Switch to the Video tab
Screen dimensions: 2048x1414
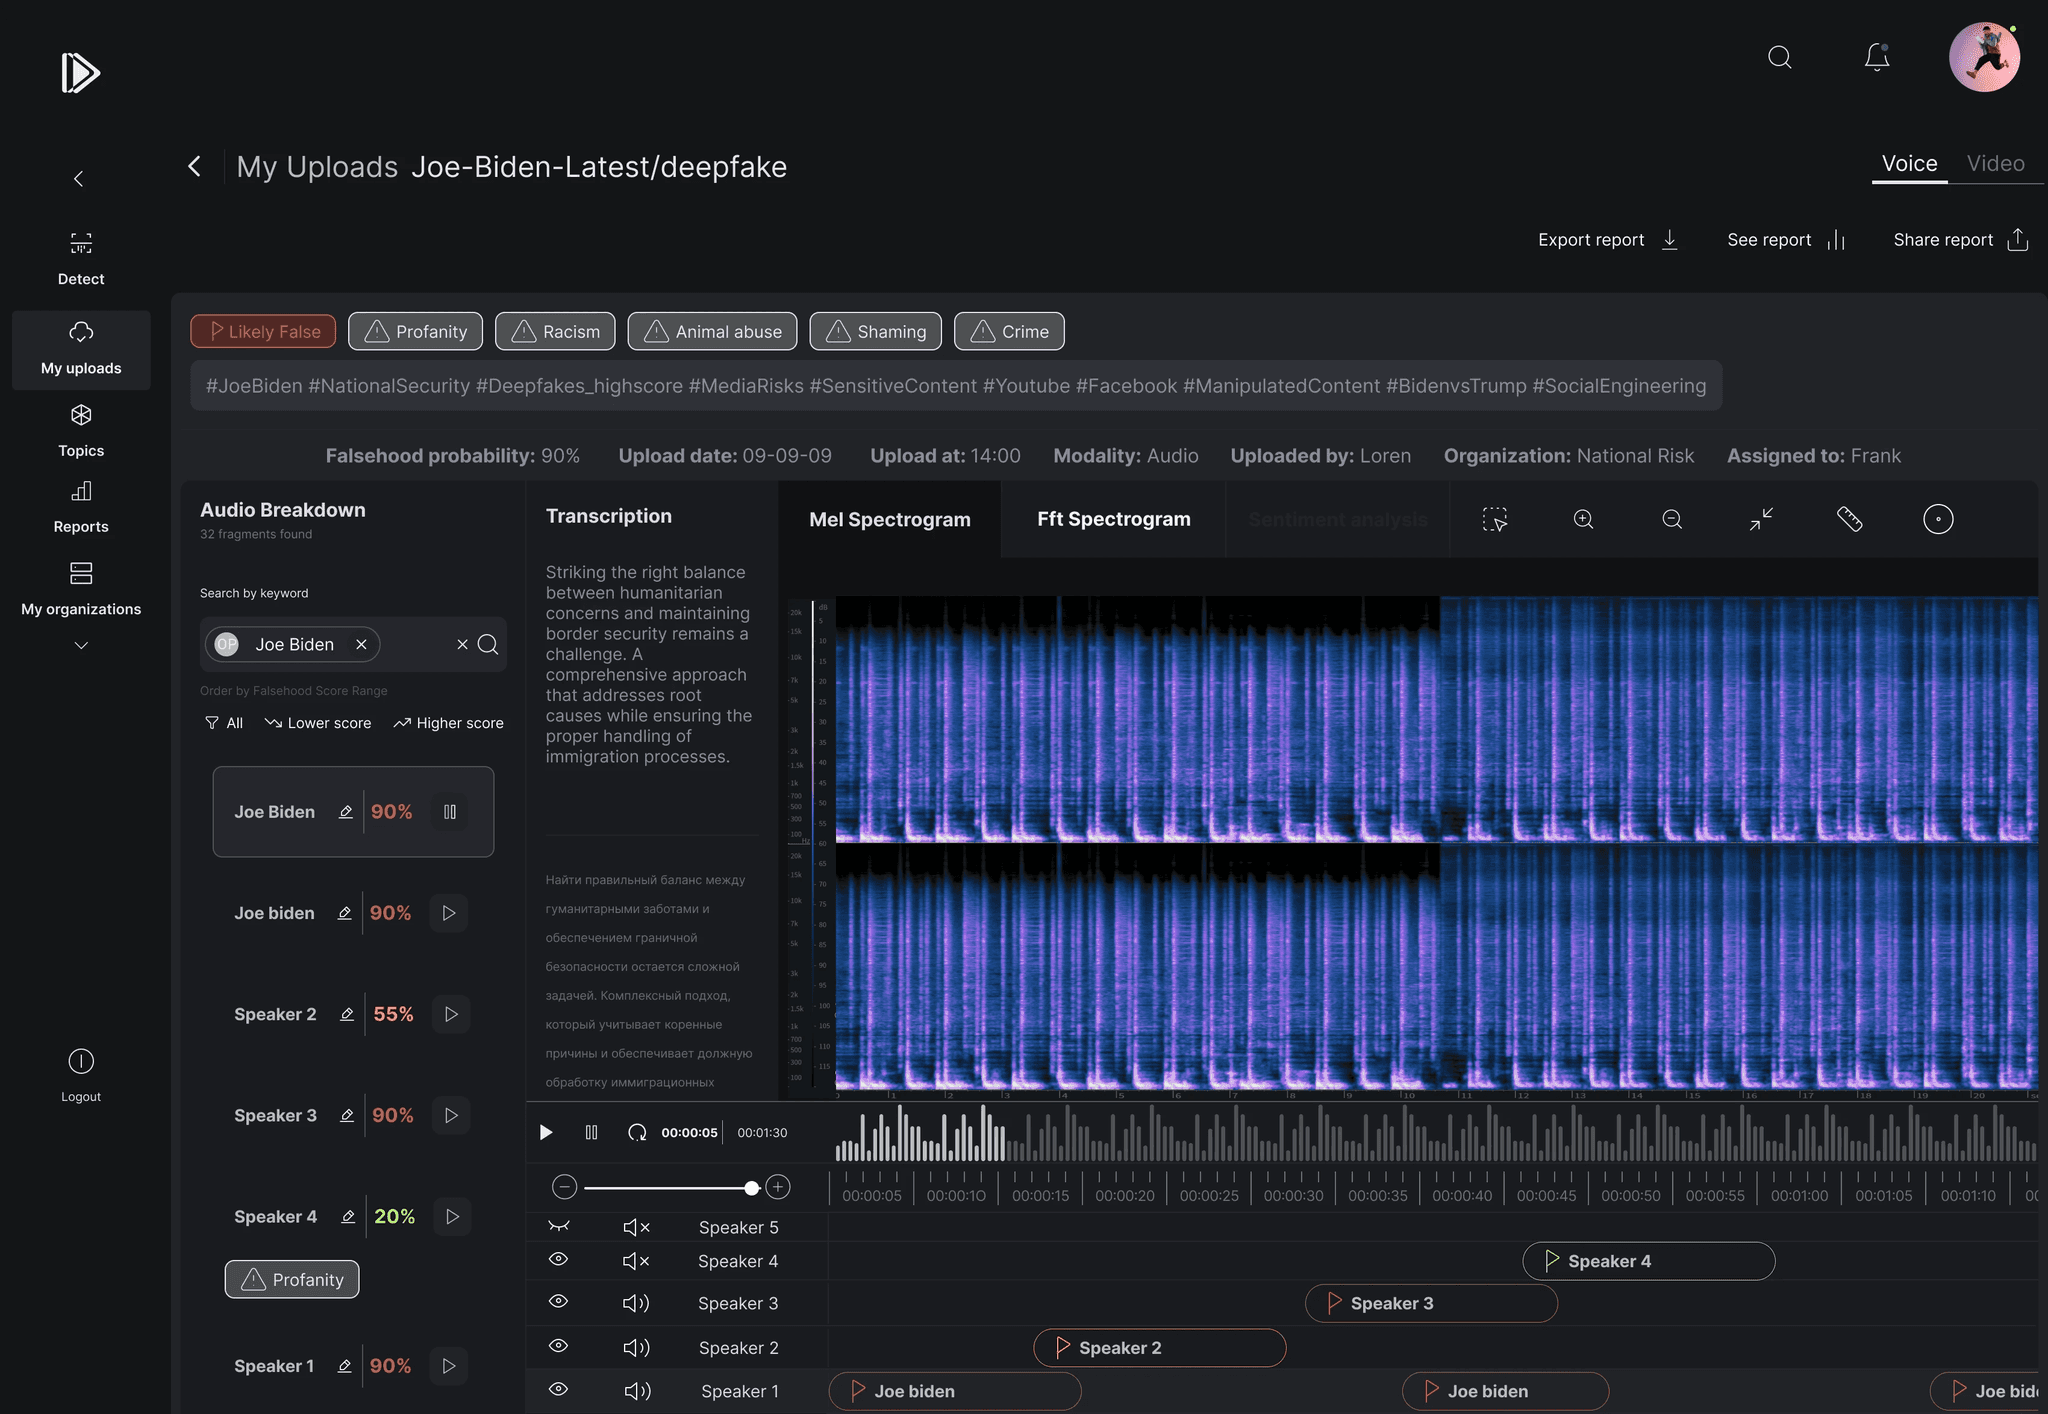point(1995,164)
